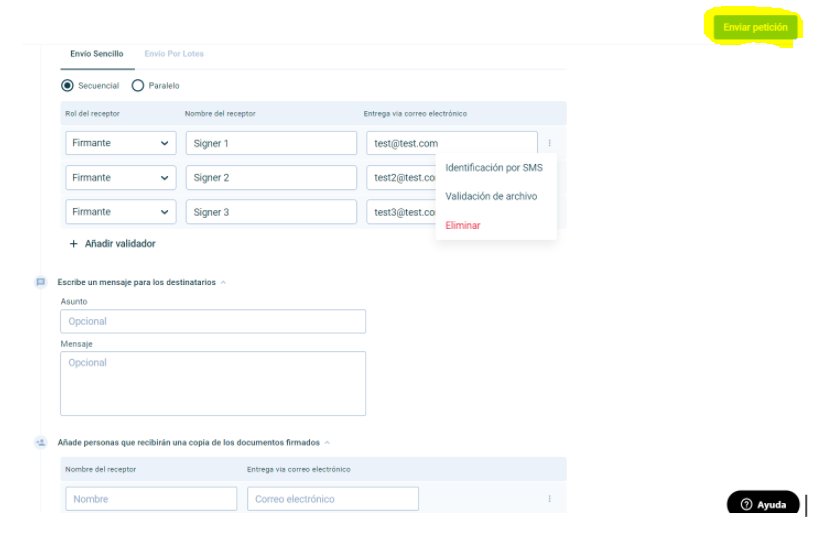Select the Paralelo radio option
The height and width of the screenshot is (540, 822).
(138, 86)
